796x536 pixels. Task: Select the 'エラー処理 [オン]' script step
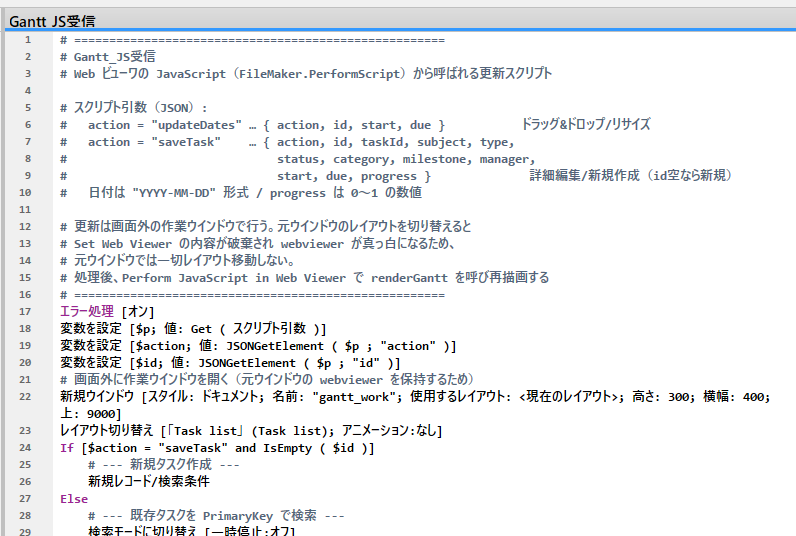(x=107, y=312)
